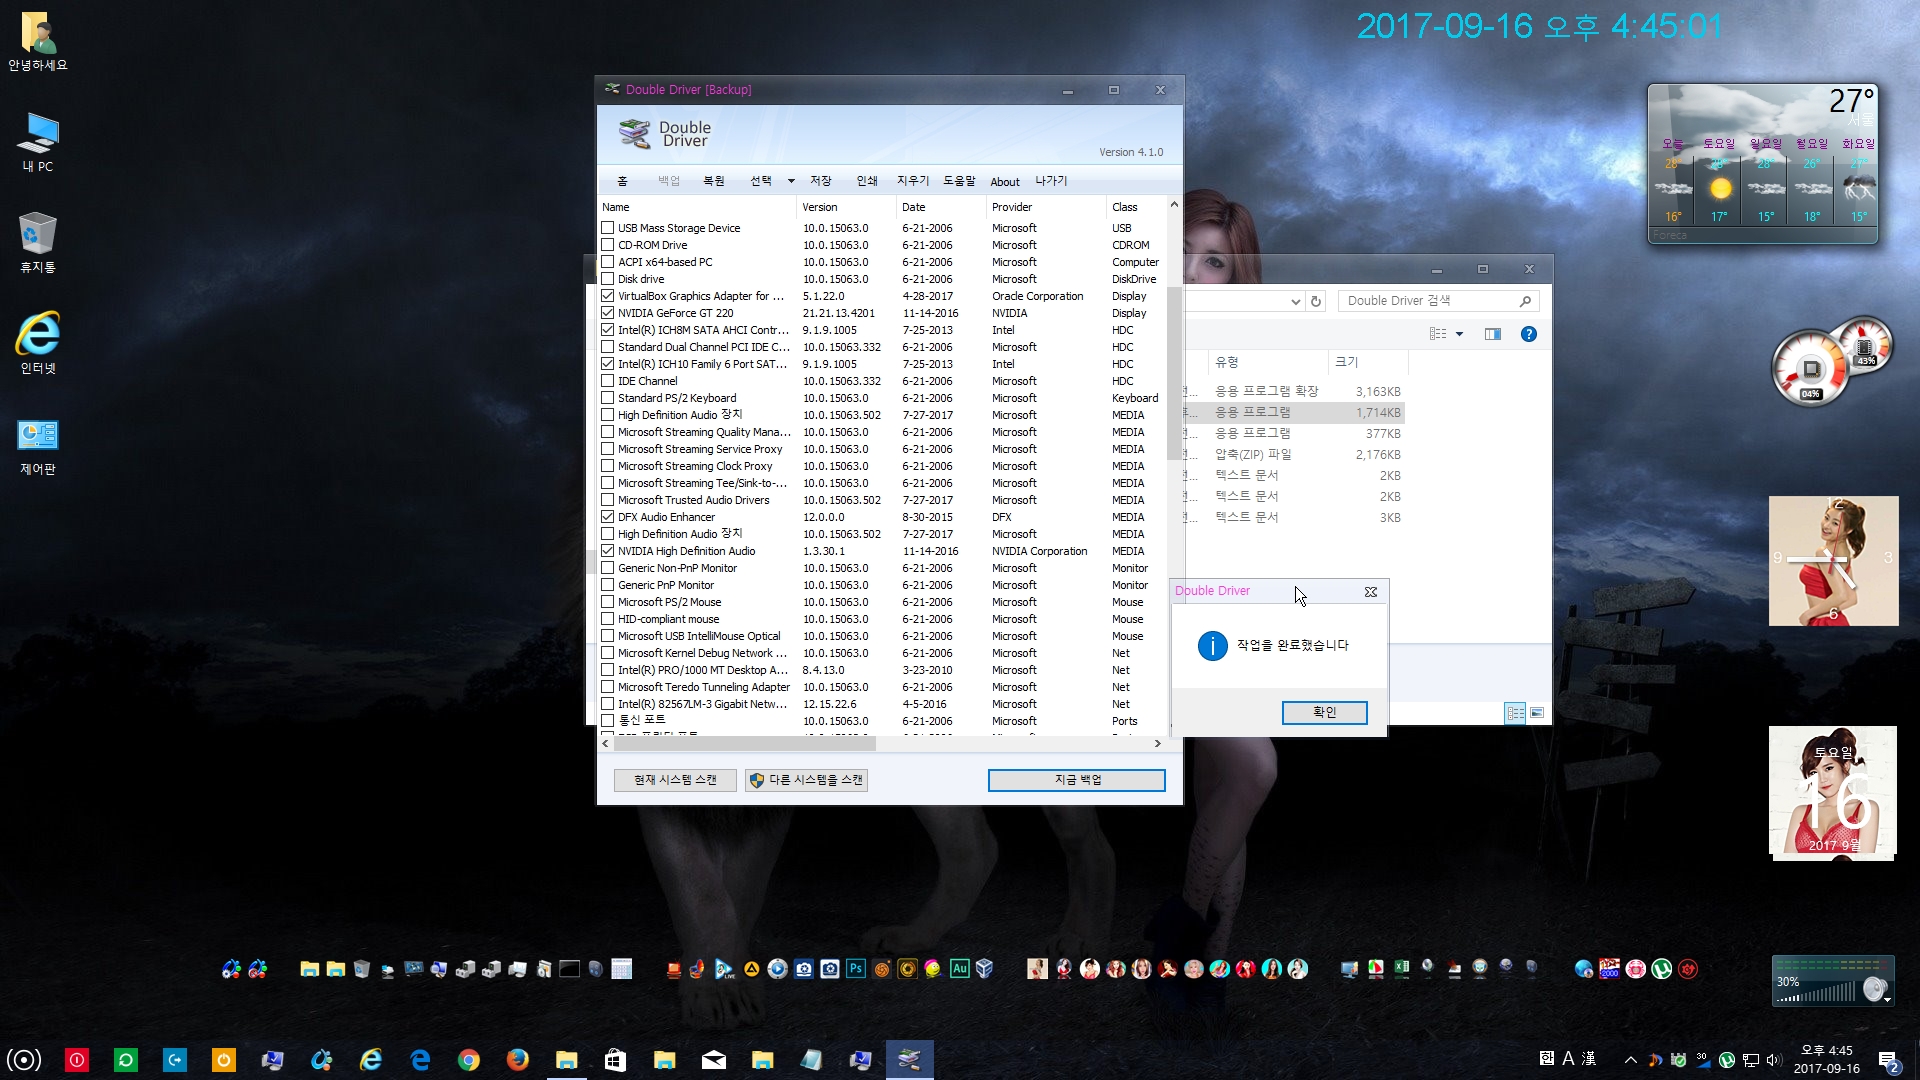Click the 다른 시스템을 스캔 button
The width and height of the screenshot is (1920, 1080).
click(806, 780)
